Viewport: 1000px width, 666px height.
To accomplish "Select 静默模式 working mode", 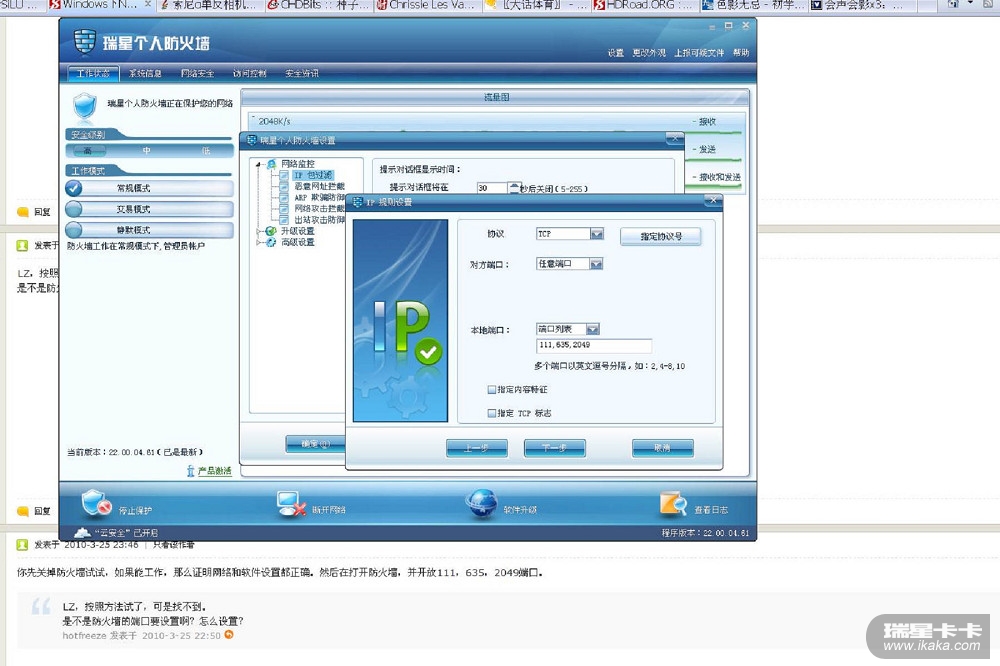I will pyautogui.click(x=149, y=230).
